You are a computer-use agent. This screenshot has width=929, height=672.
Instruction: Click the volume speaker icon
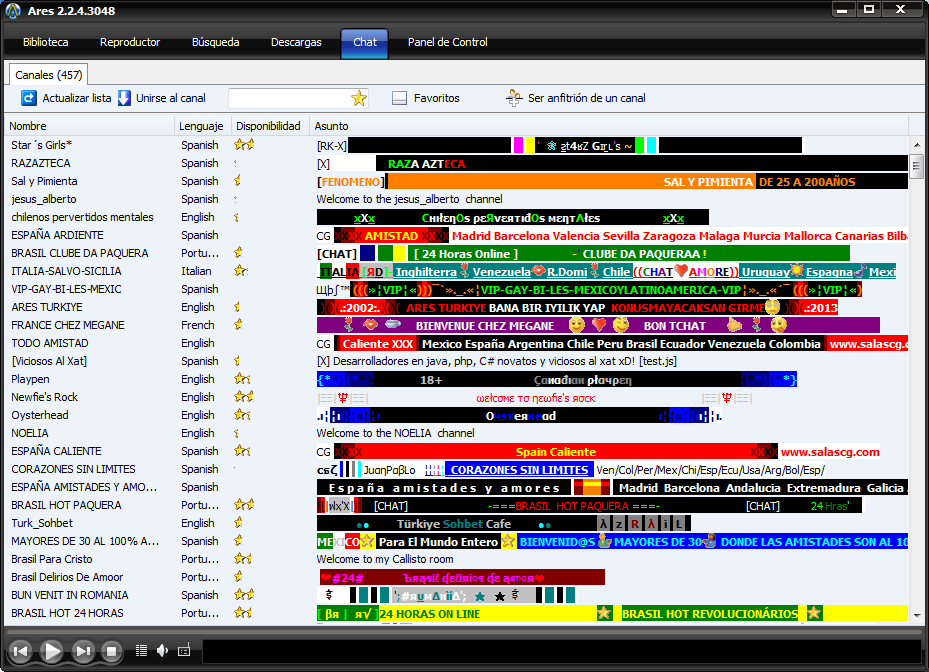(x=162, y=651)
